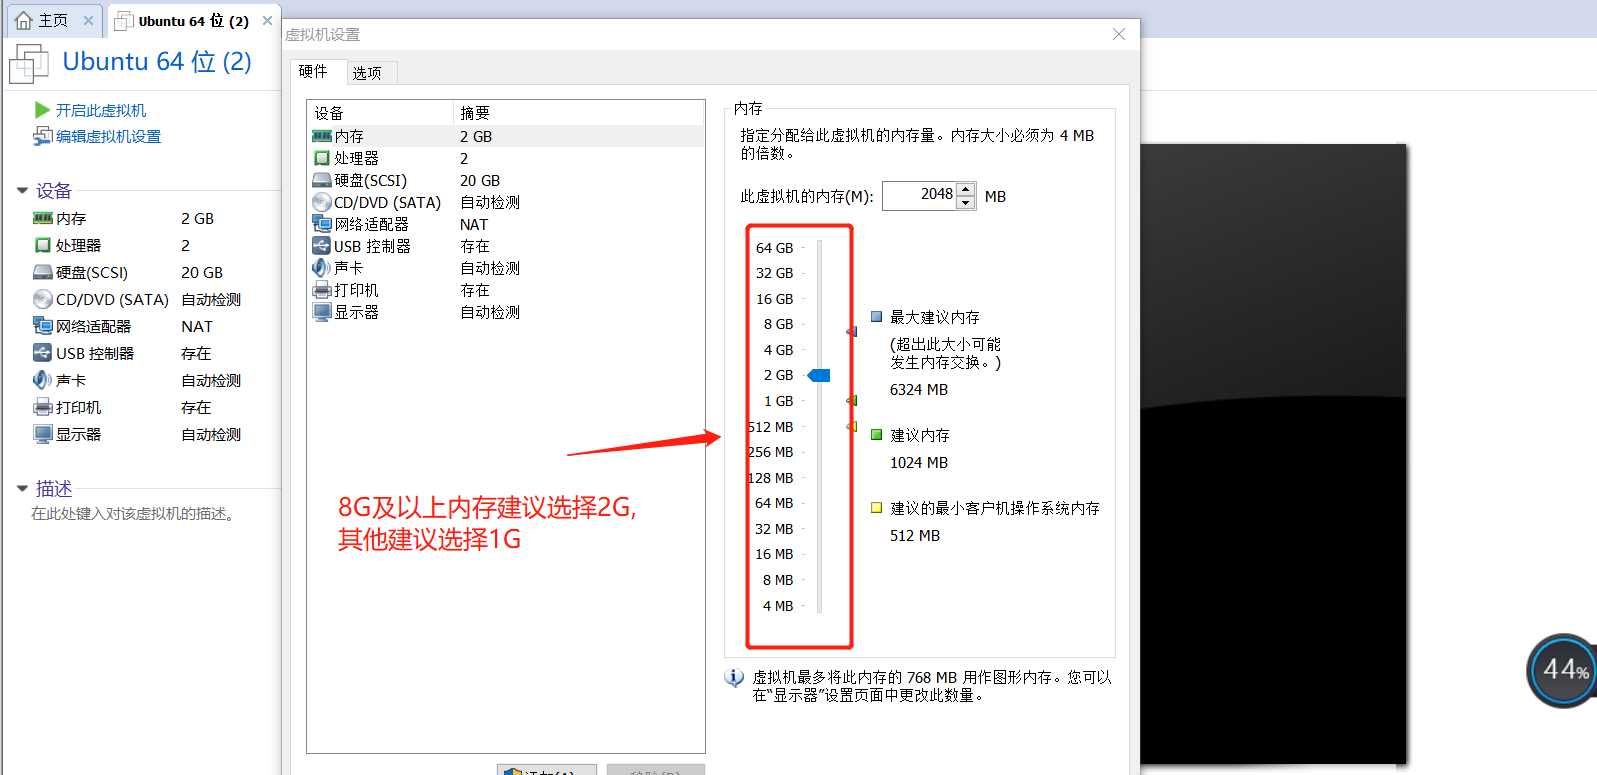This screenshot has width=1597, height=775.
Task: Click the memory icon in dialog device list
Action: (x=322, y=136)
